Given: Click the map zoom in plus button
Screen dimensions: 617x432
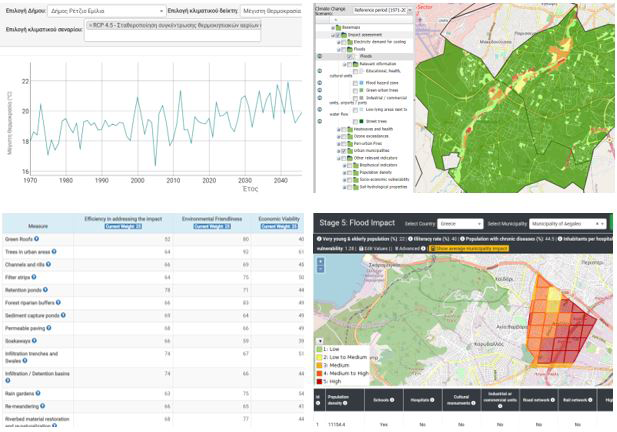Looking at the screenshot, I should click(x=320, y=262).
